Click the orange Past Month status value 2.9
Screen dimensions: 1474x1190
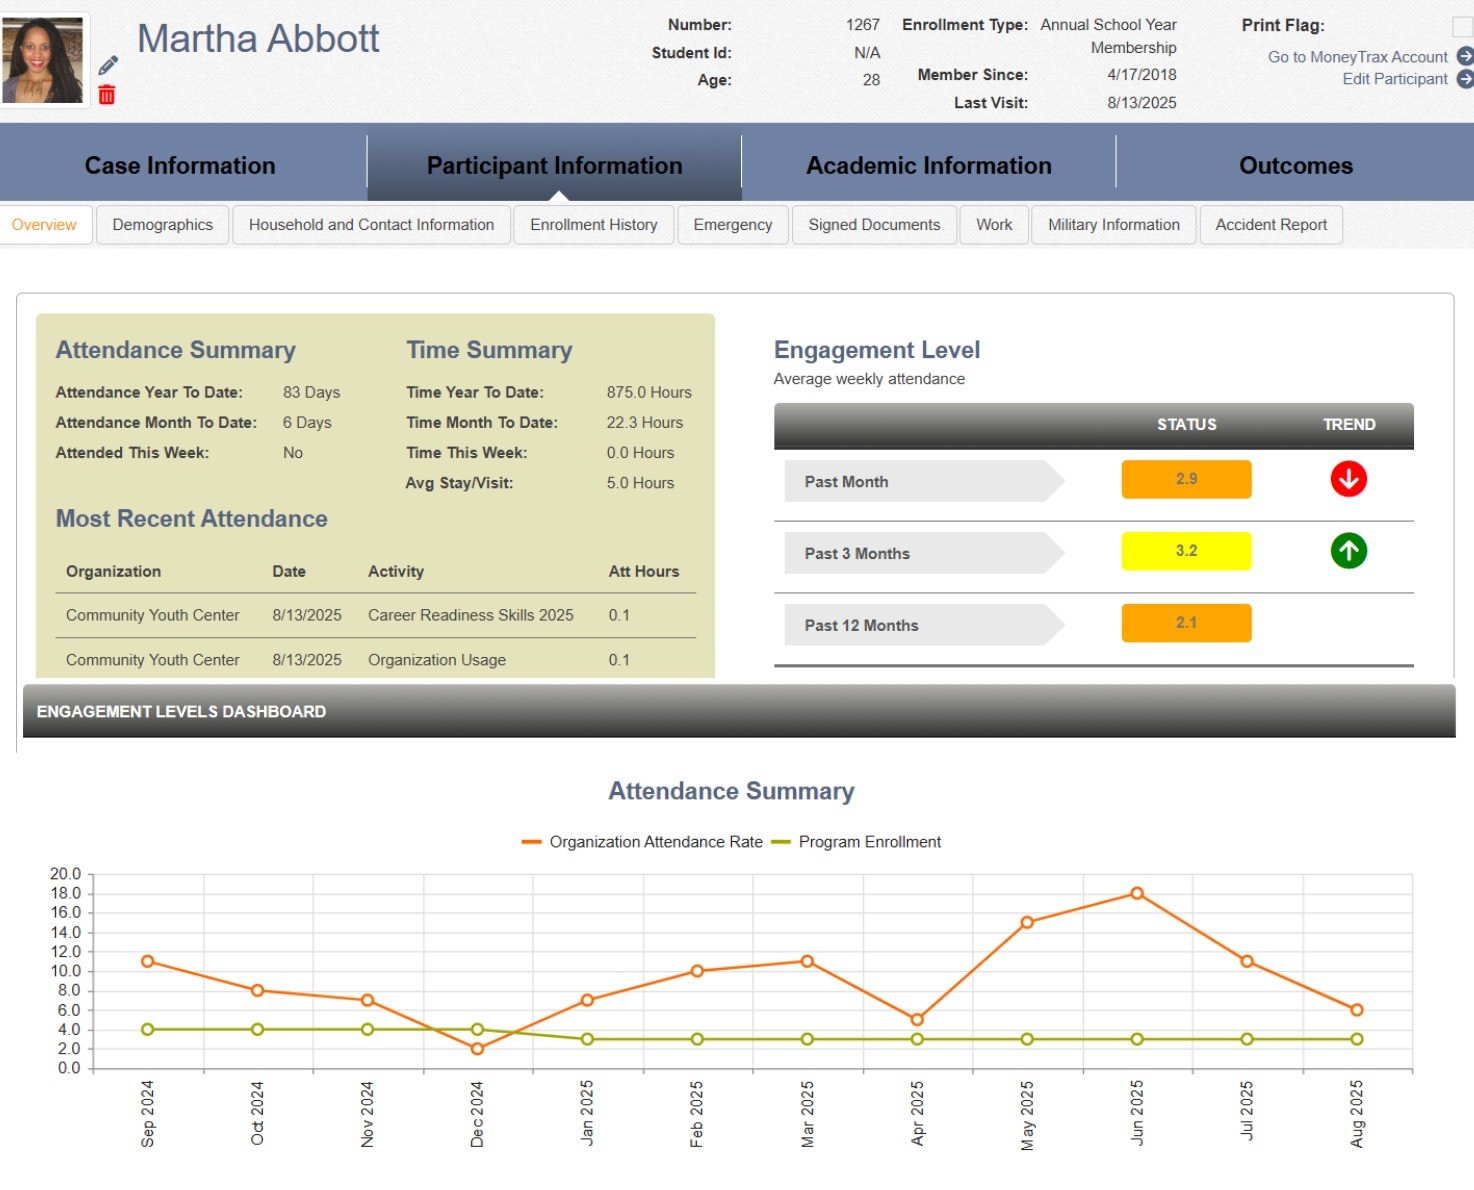coord(1186,479)
